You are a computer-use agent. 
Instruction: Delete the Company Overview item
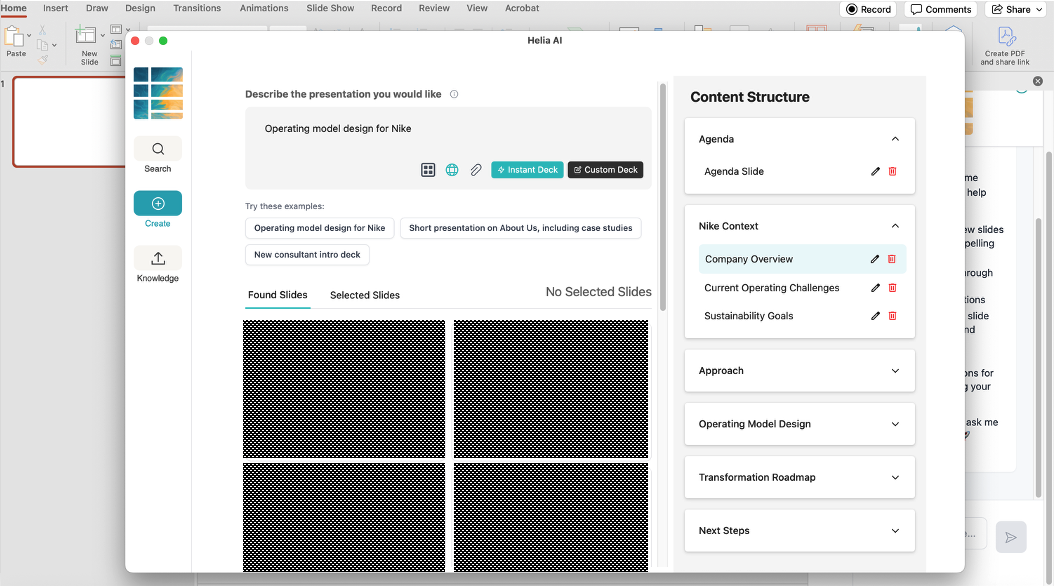coord(892,259)
